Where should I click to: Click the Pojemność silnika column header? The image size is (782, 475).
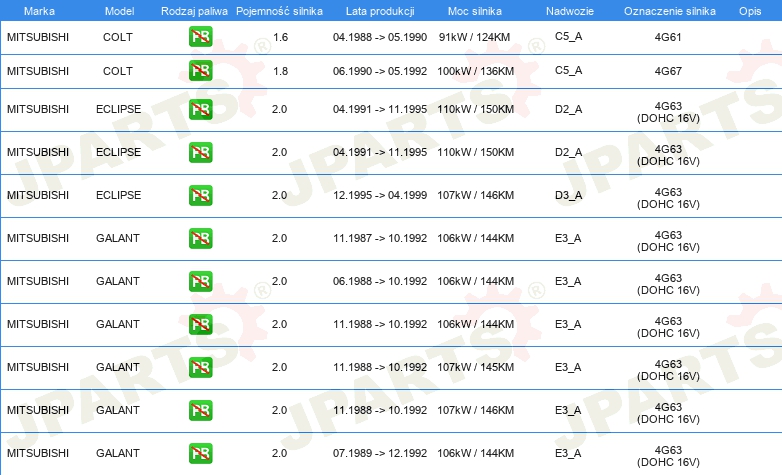[279, 11]
